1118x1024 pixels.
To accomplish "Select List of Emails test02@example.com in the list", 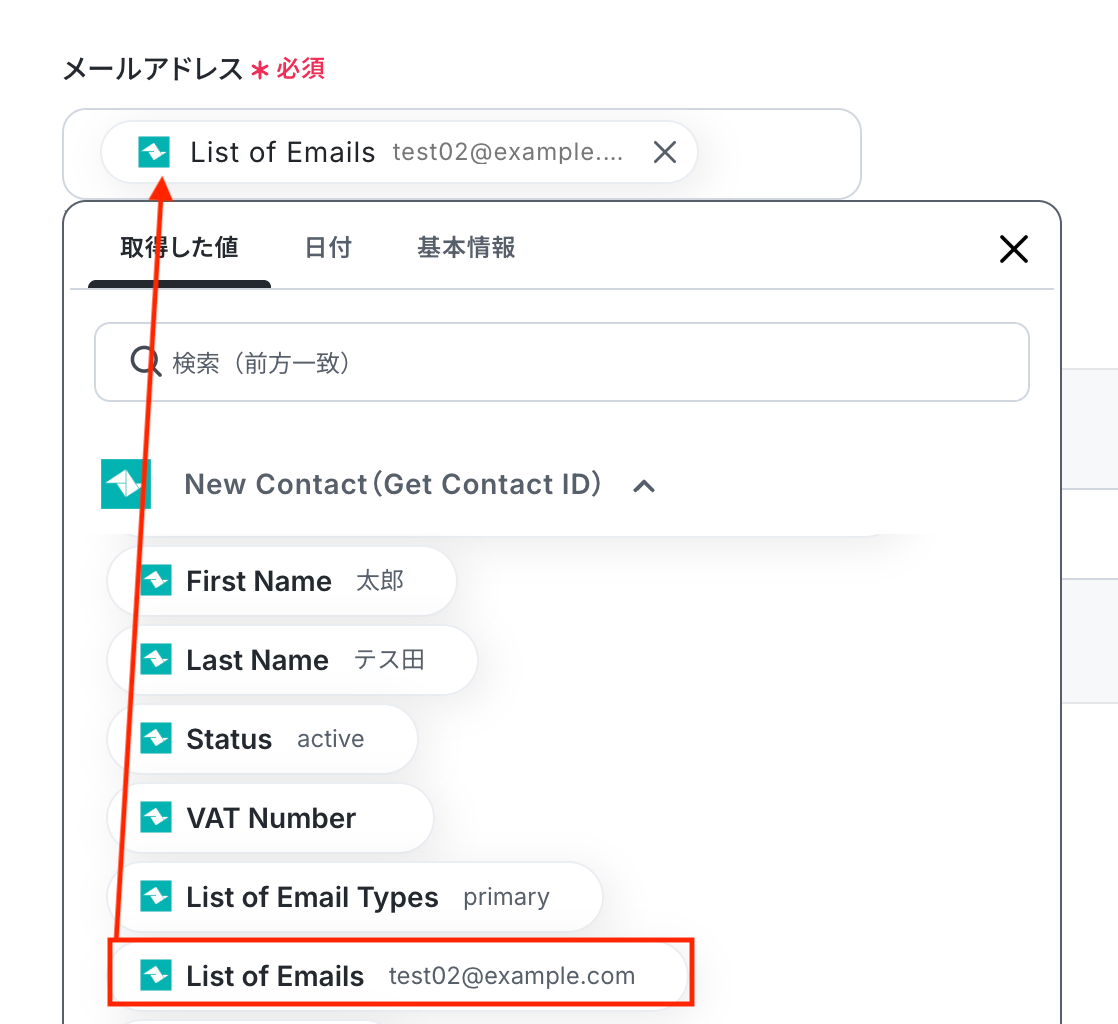I will pyautogui.click(x=399, y=976).
